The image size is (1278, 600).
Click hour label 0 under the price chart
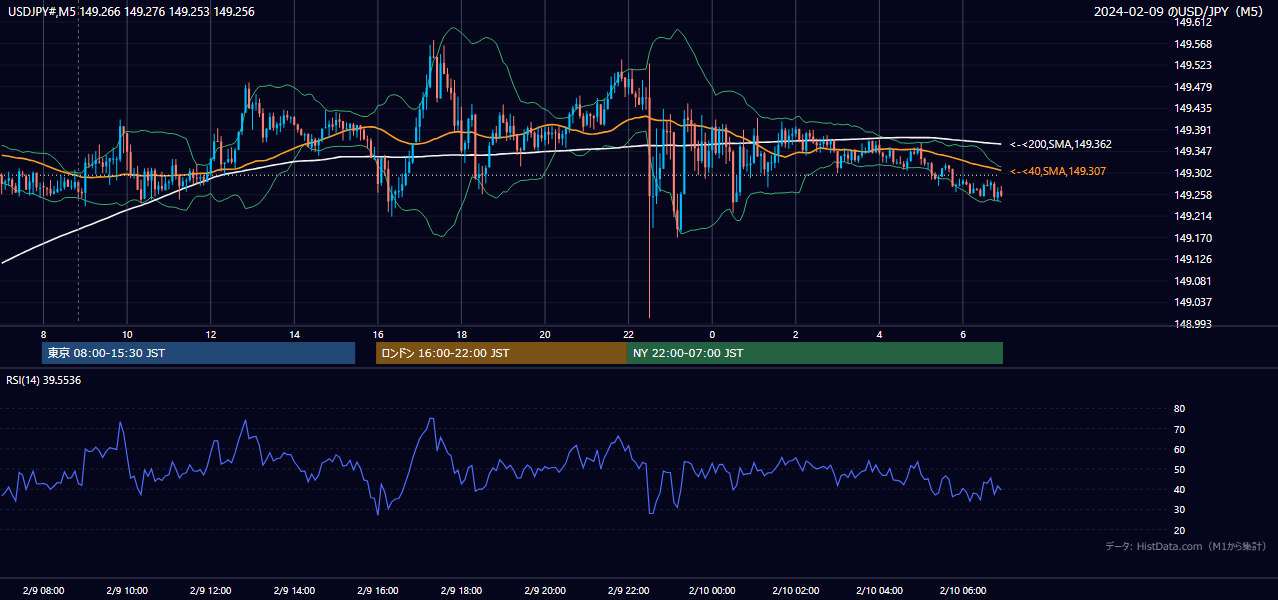(x=712, y=334)
